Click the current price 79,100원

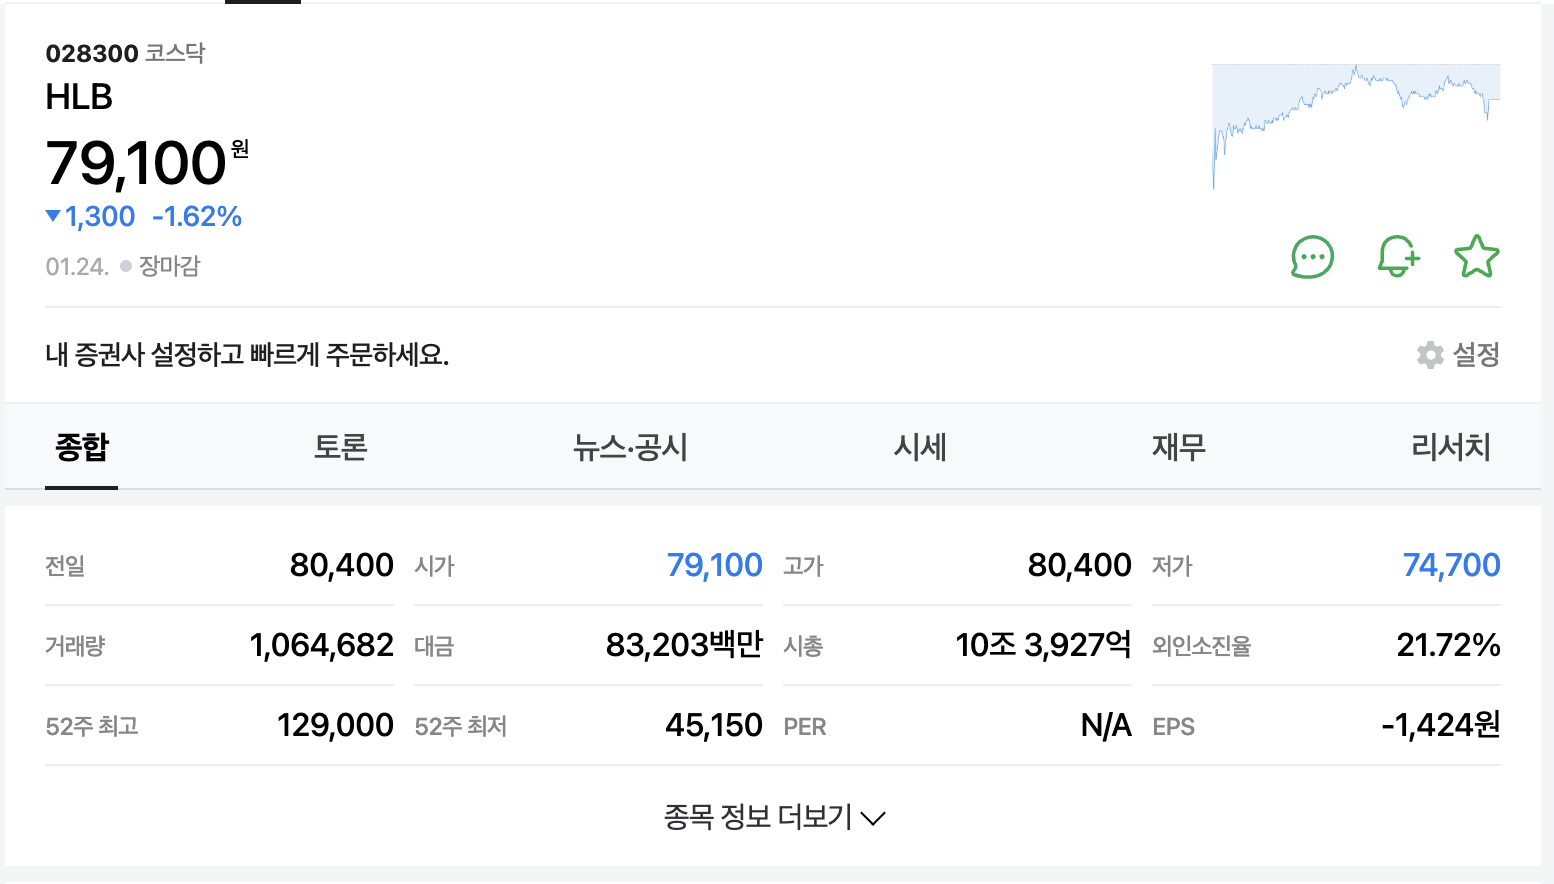(x=147, y=163)
